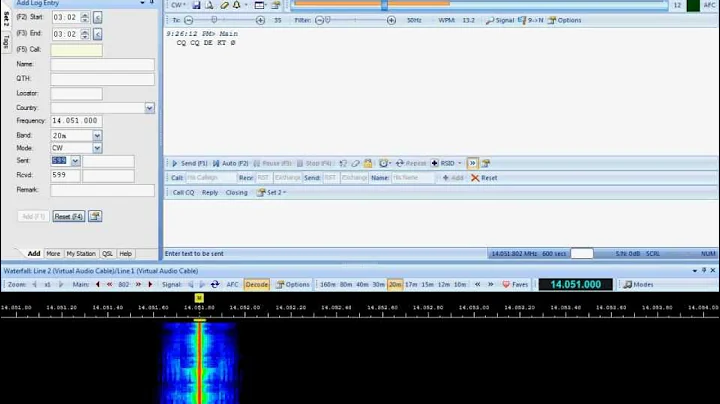This screenshot has height=404, width=720.
Task: Open the Set 2 macro dropdown
Action: (271, 193)
